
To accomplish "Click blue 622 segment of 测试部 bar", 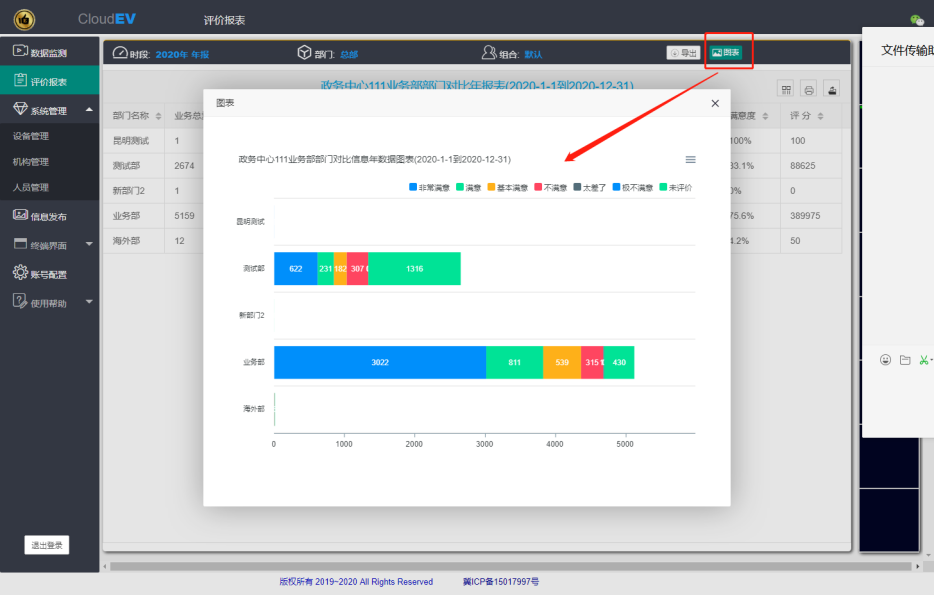I will pyautogui.click(x=295, y=269).
